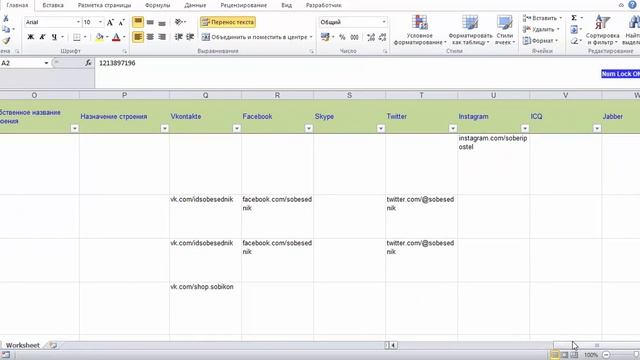
Task: Increase decimal places
Action: 371,37
